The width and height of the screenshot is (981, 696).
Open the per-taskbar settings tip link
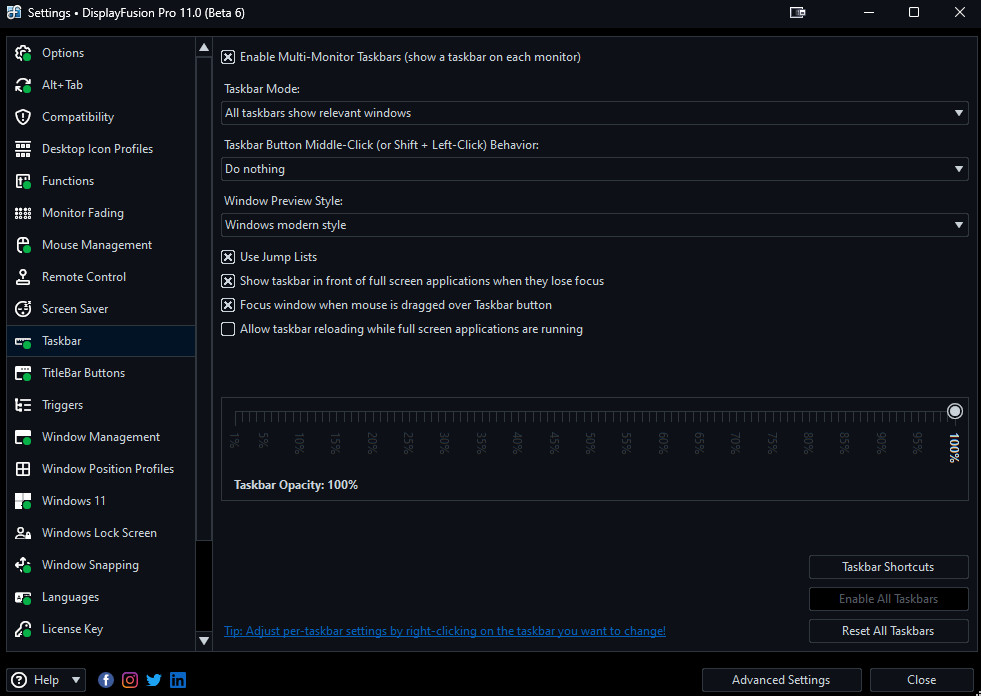[x=445, y=631]
